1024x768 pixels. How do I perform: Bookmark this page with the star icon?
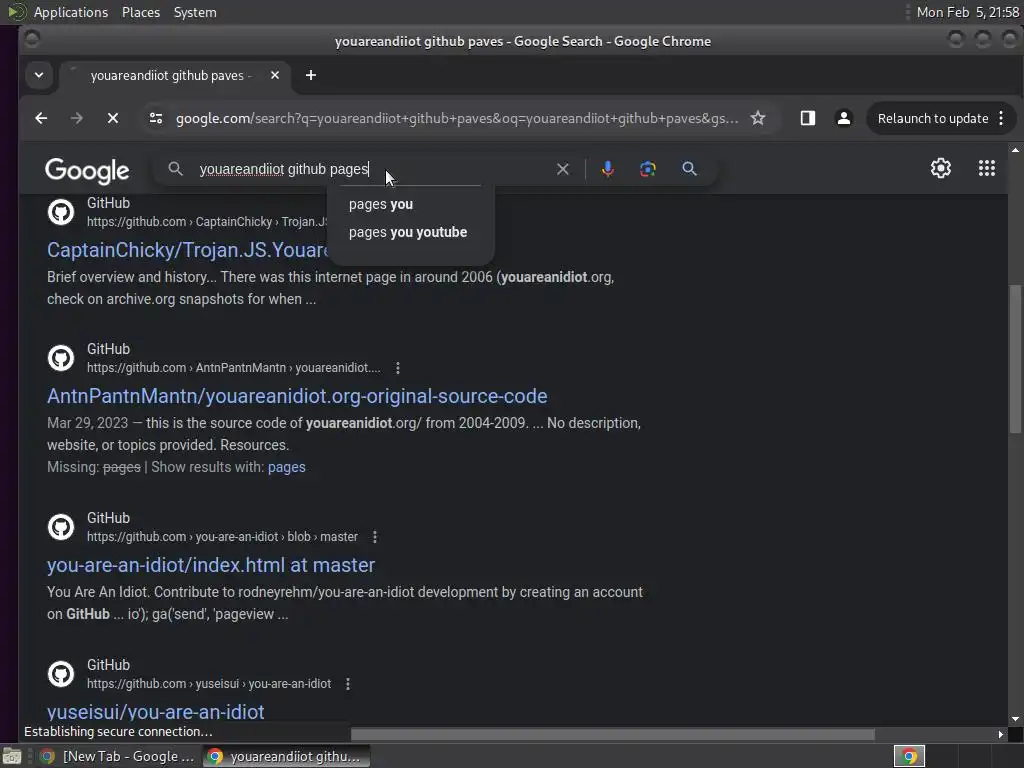[x=758, y=118]
